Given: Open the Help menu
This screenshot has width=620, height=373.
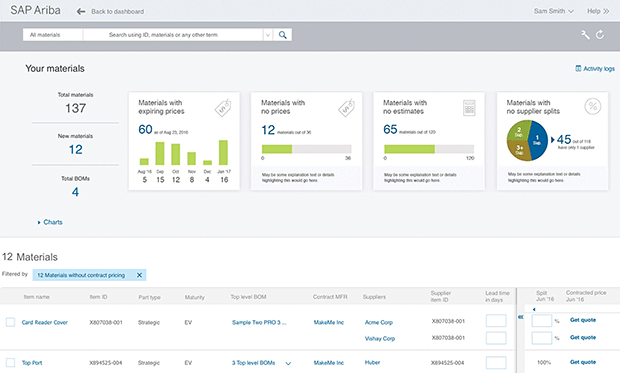Looking at the screenshot, I should point(598,11).
